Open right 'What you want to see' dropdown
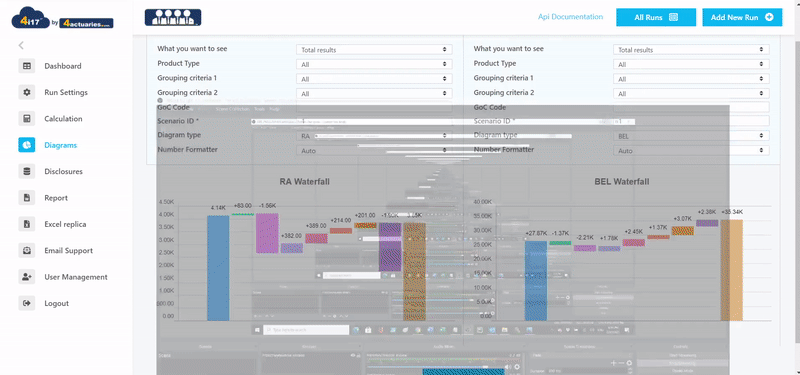 point(691,49)
